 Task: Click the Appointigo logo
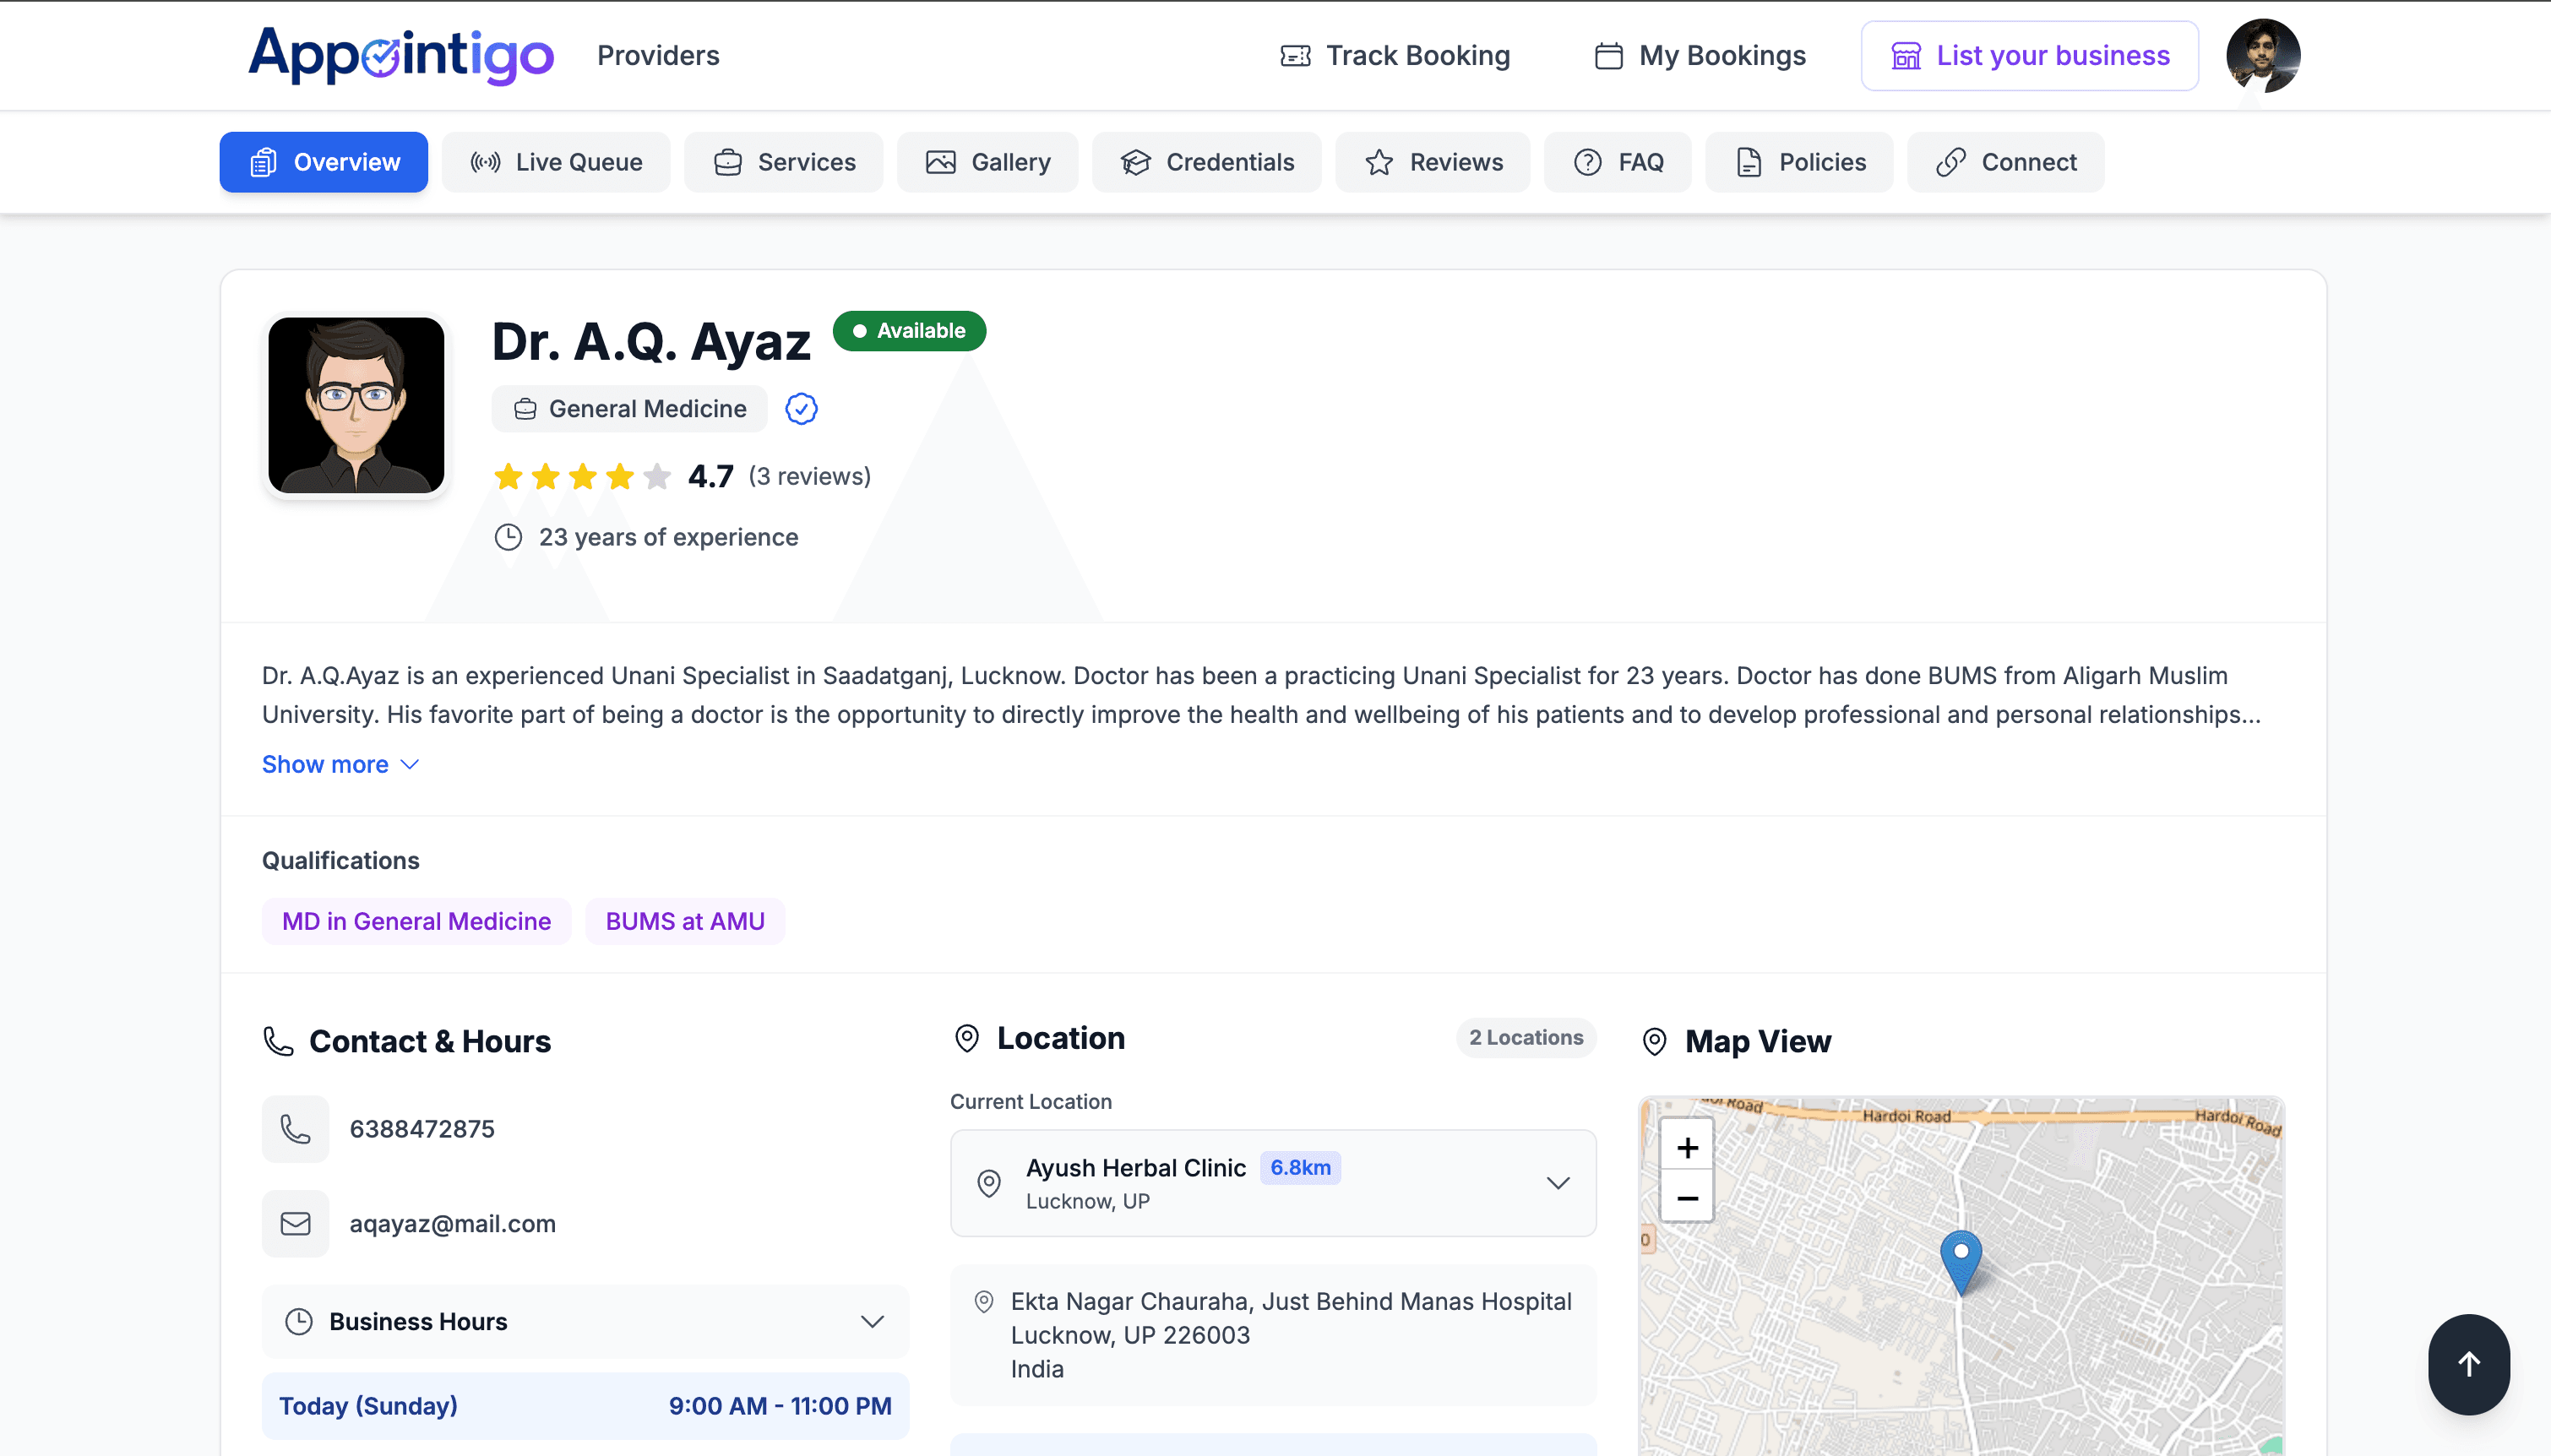[400, 55]
